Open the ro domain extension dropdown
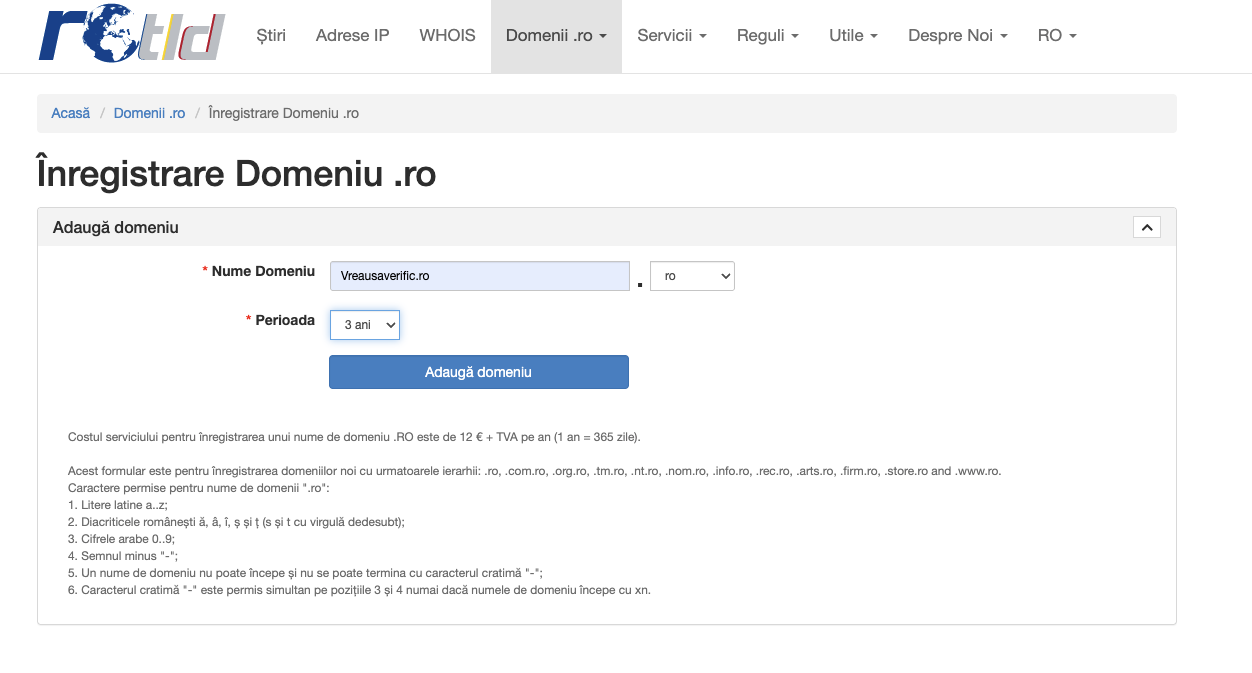The image size is (1252, 673). (x=692, y=276)
